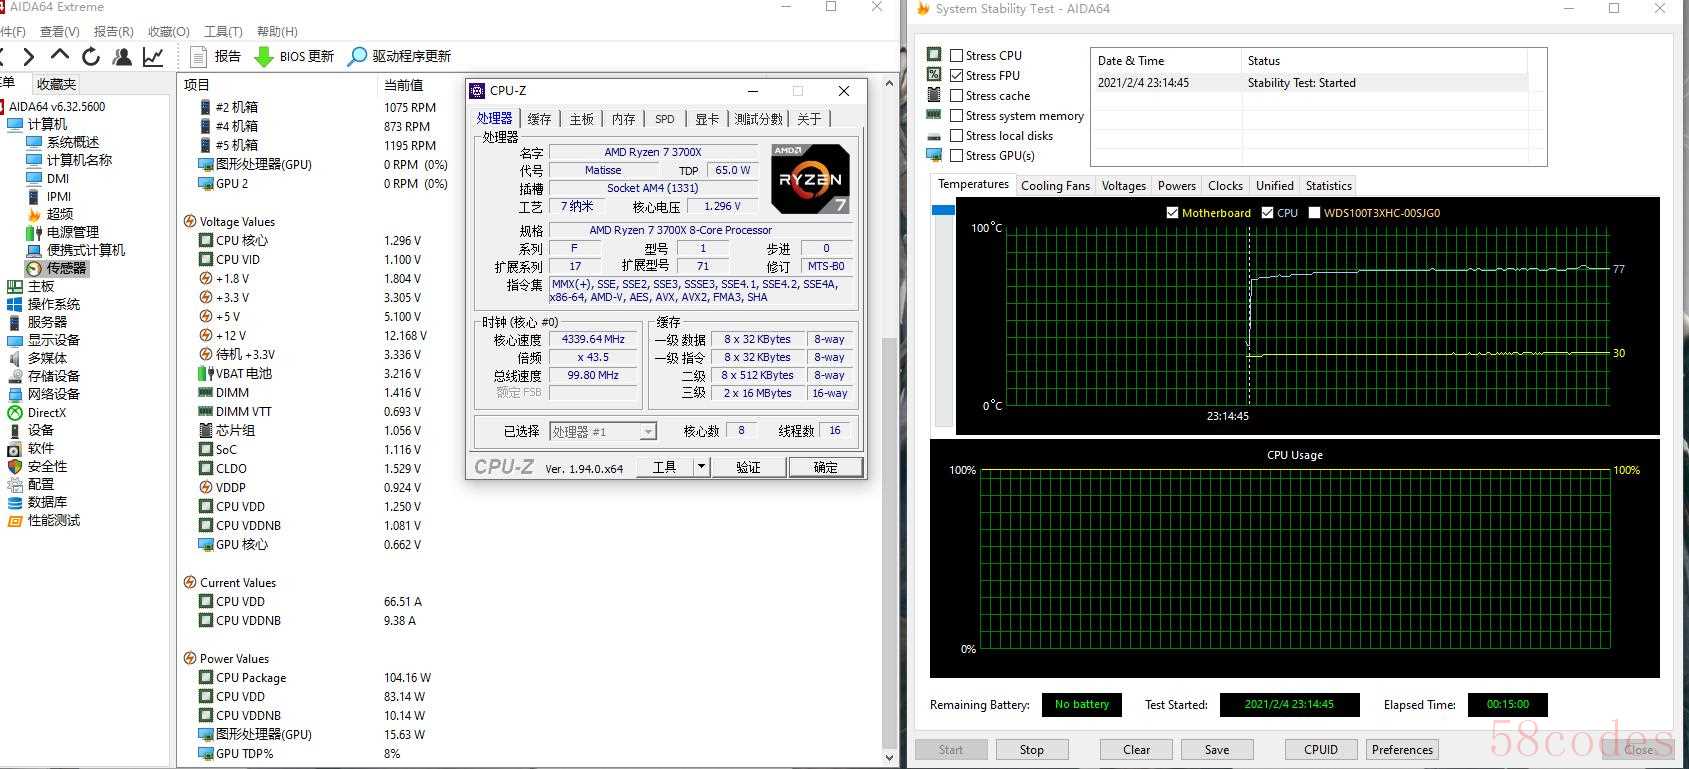Expand the 工具 button dropdown arrow
1689x769 pixels.
coord(701,467)
